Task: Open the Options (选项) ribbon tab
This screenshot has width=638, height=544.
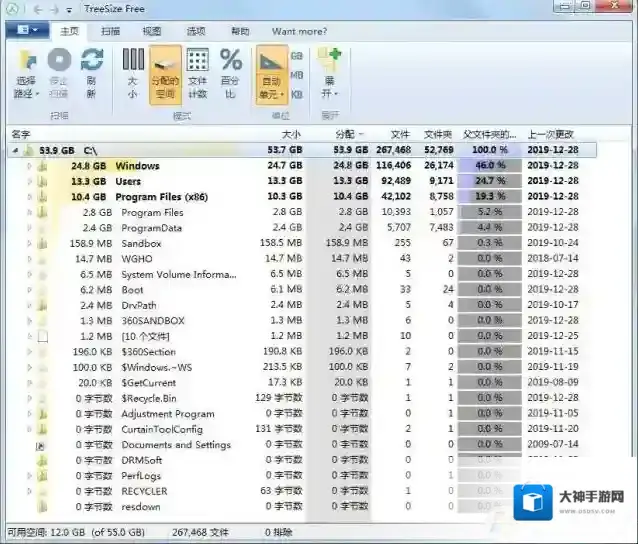Action: pyautogui.click(x=196, y=31)
